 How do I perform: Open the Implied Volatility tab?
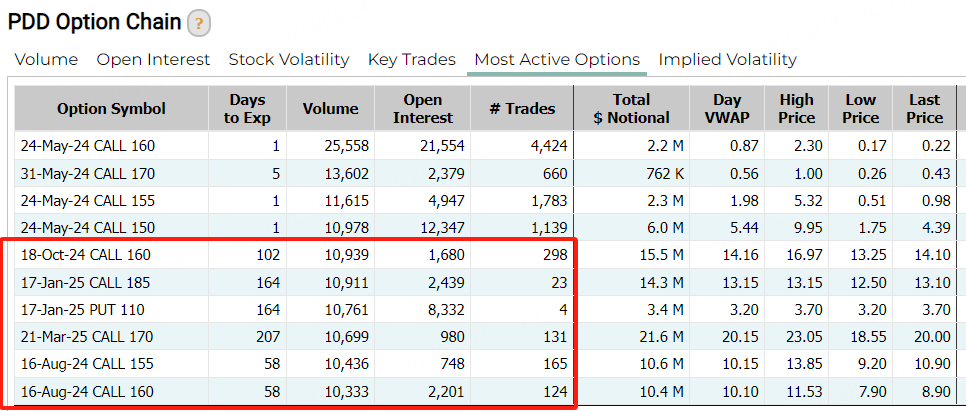[x=728, y=60]
